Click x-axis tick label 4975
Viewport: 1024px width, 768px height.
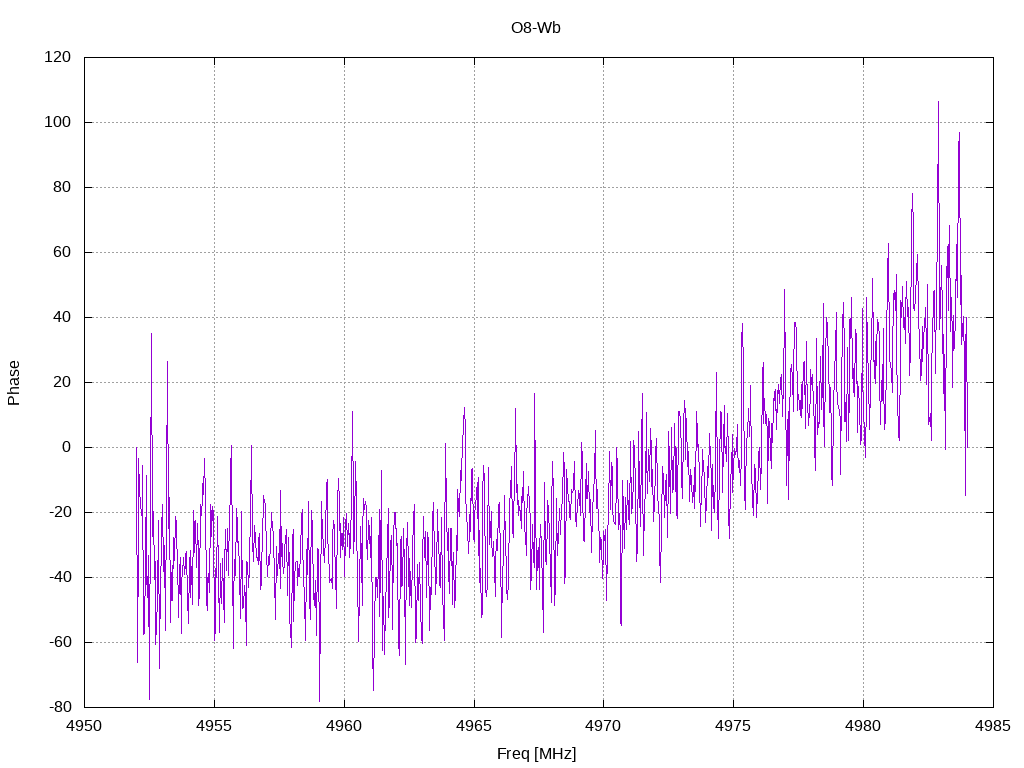click(x=733, y=726)
